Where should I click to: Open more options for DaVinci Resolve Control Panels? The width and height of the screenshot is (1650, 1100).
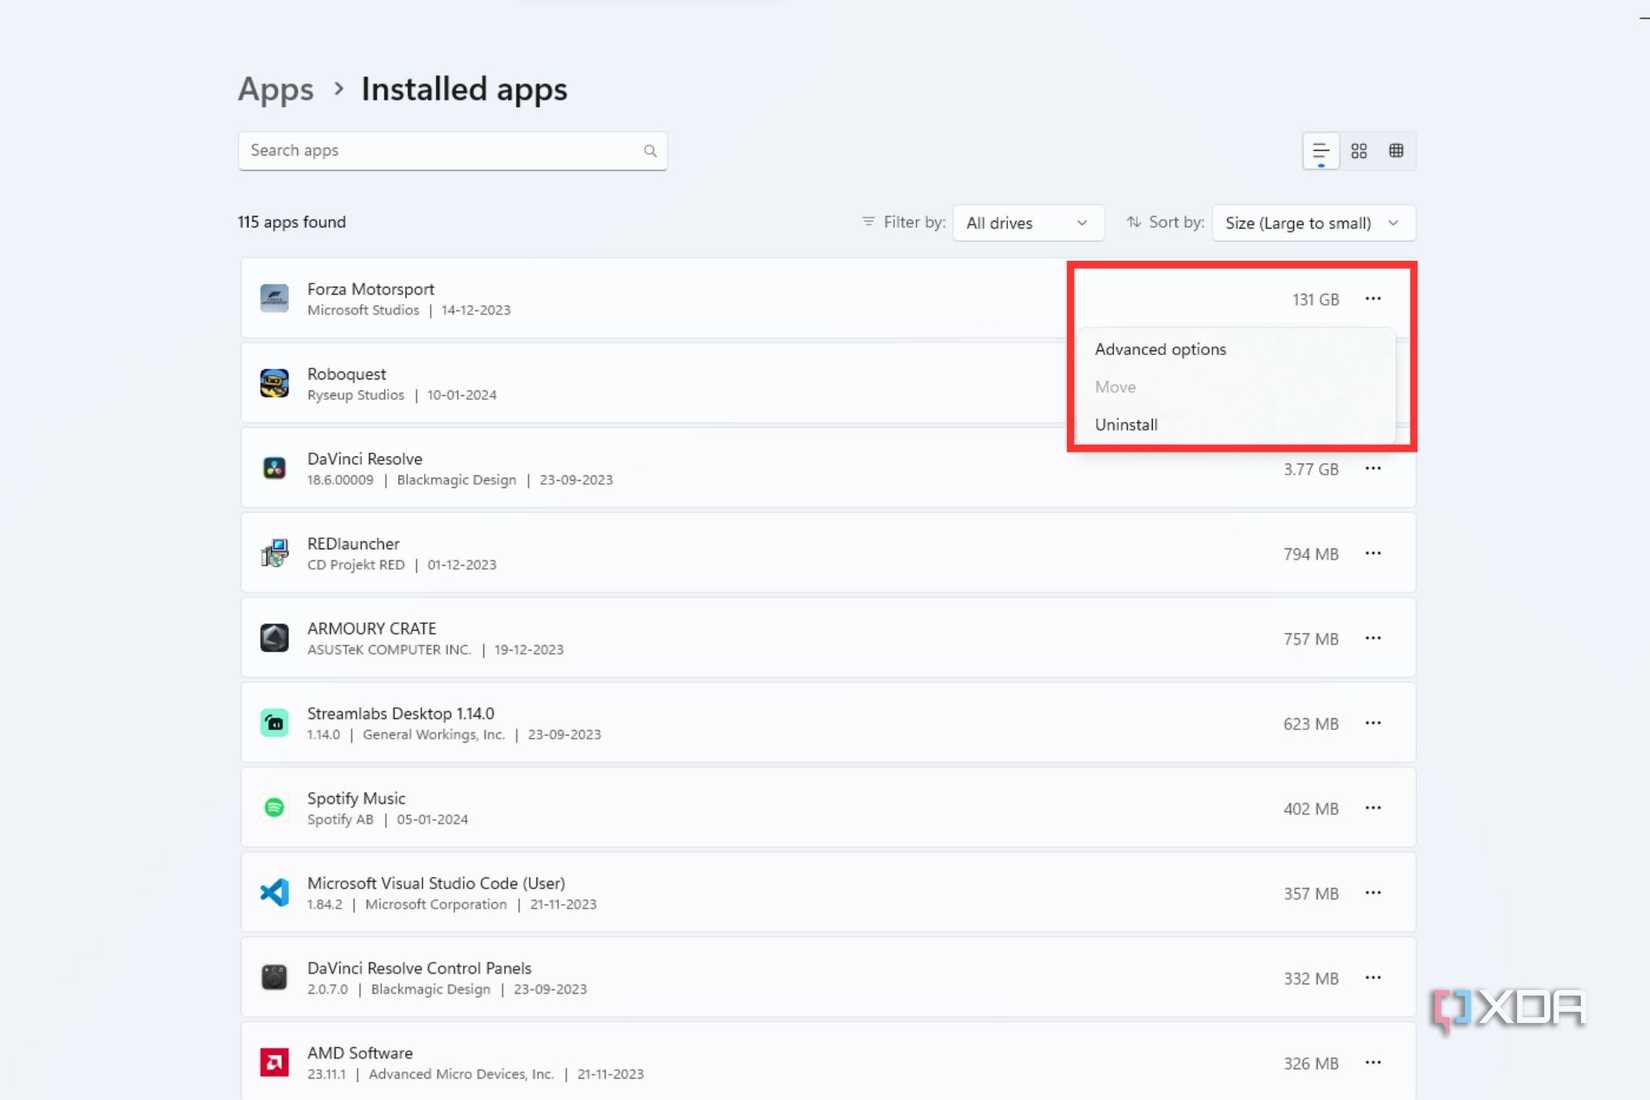point(1373,978)
